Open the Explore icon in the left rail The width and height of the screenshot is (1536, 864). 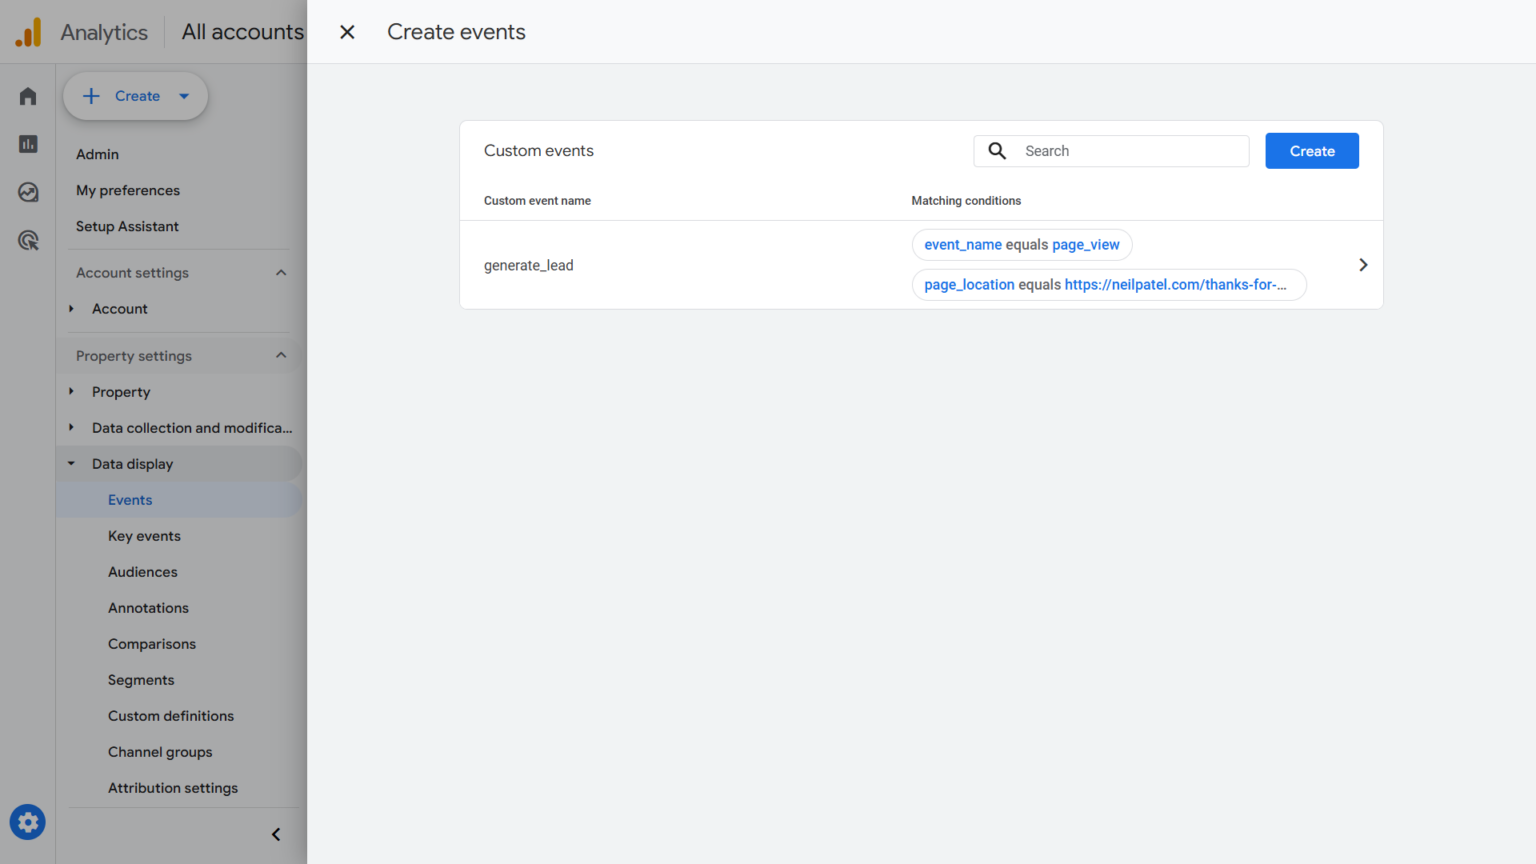tap(27, 191)
